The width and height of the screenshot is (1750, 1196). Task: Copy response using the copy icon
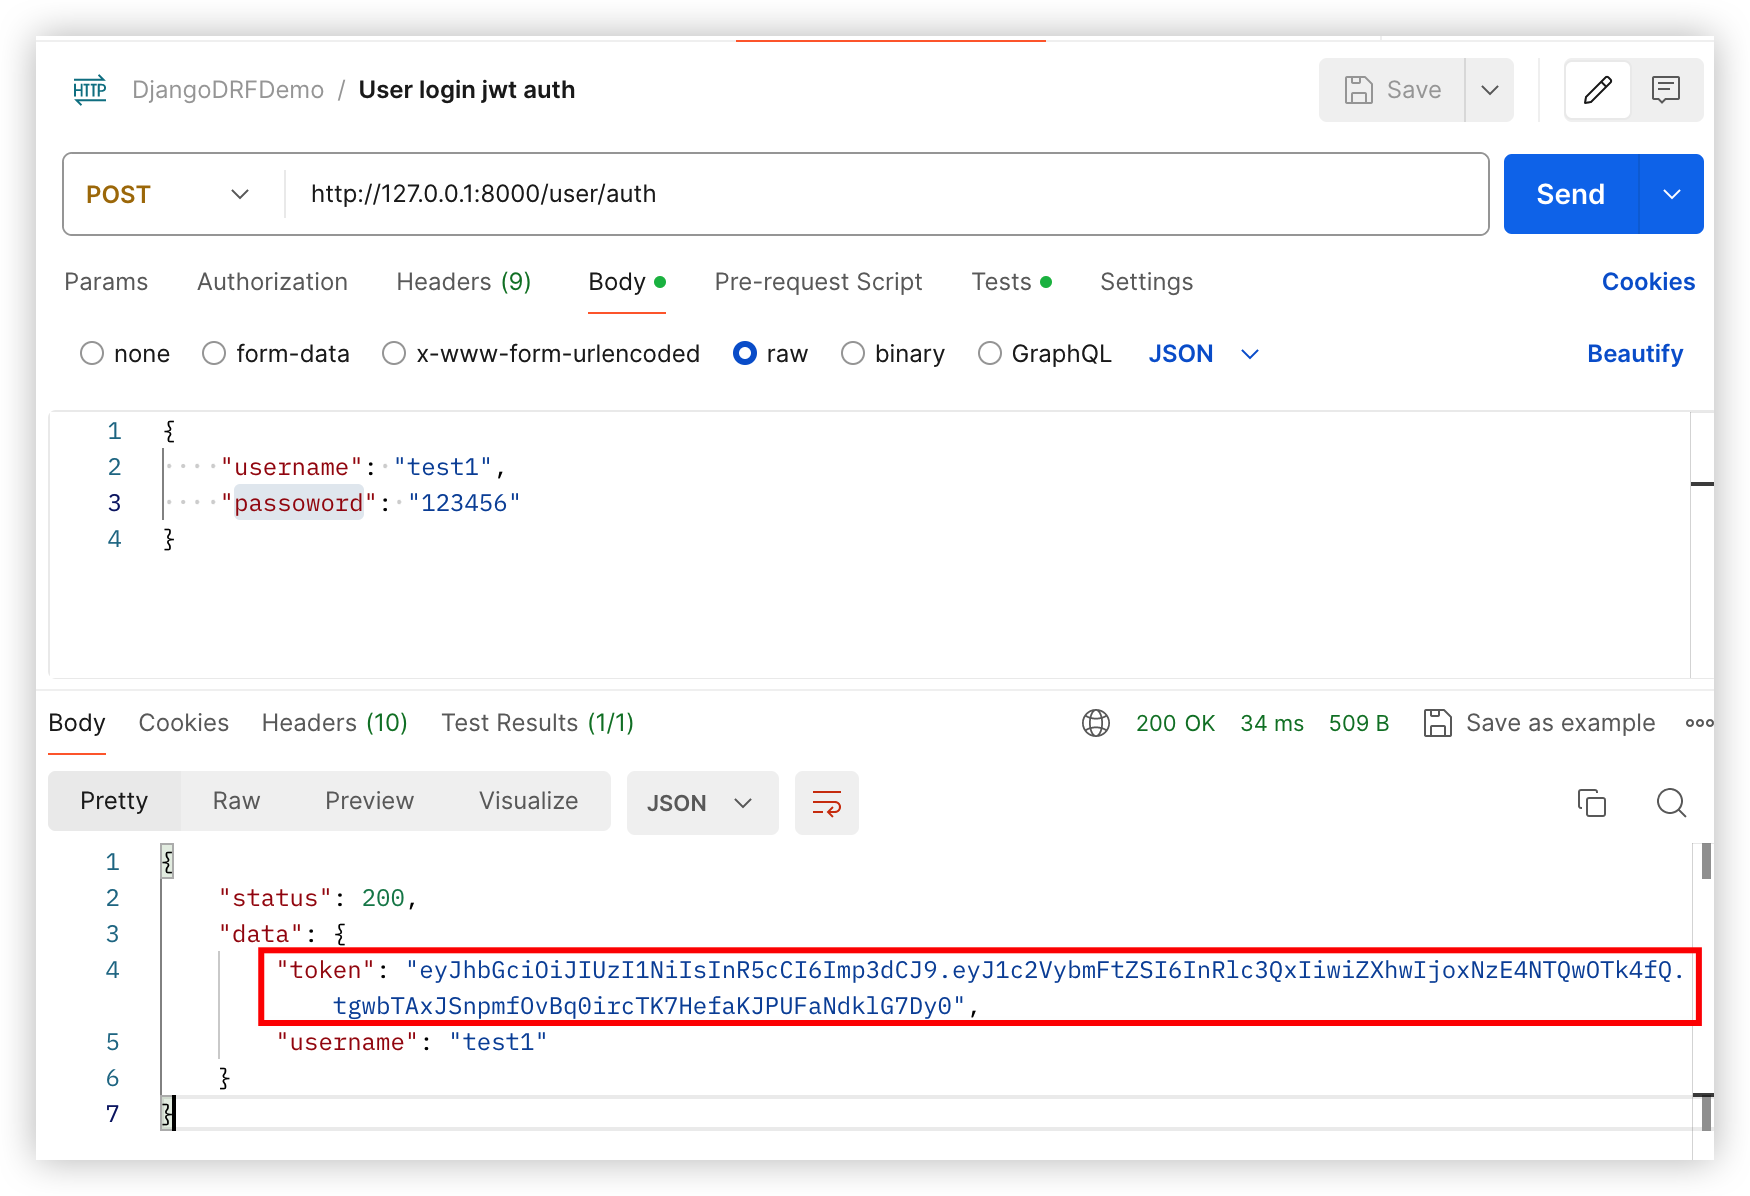[1591, 803]
